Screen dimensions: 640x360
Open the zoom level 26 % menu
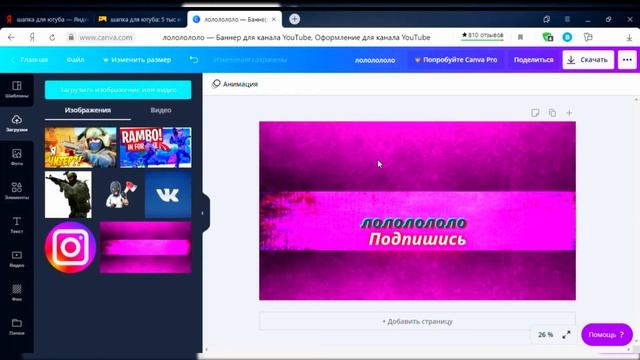[545, 335]
